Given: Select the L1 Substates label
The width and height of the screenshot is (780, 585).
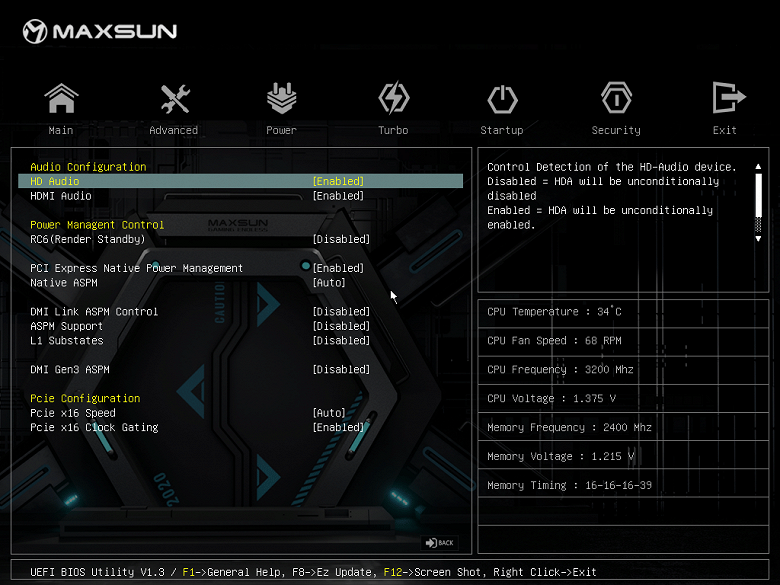Looking at the screenshot, I should coord(67,340).
